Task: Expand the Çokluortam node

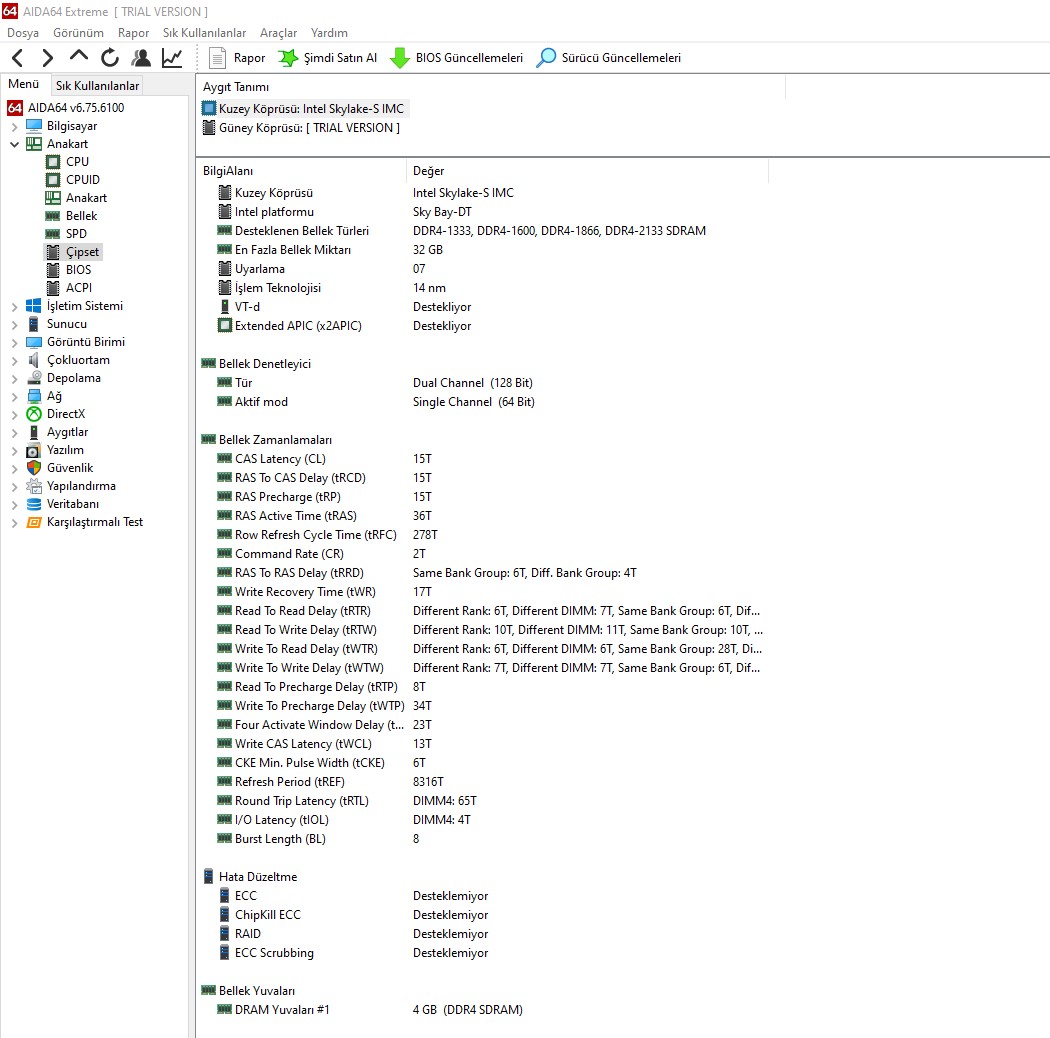Action: pos(14,361)
